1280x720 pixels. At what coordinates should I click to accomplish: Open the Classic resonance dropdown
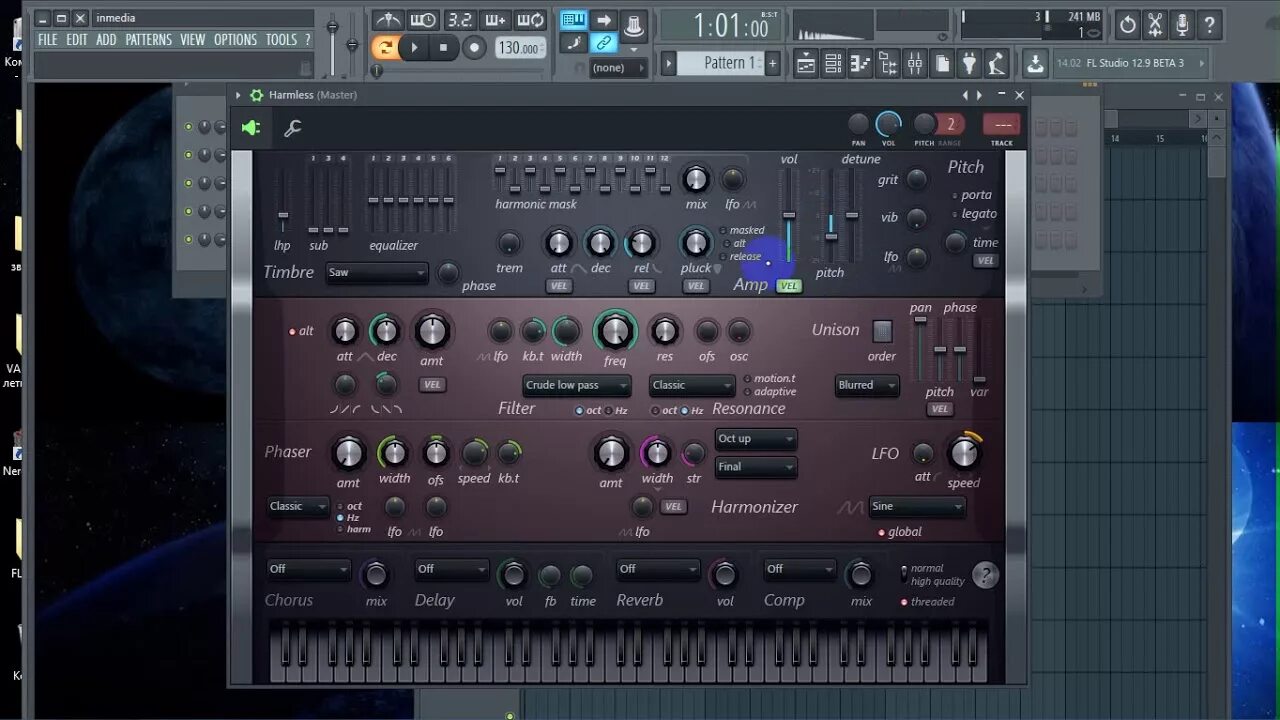tap(692, 385)
